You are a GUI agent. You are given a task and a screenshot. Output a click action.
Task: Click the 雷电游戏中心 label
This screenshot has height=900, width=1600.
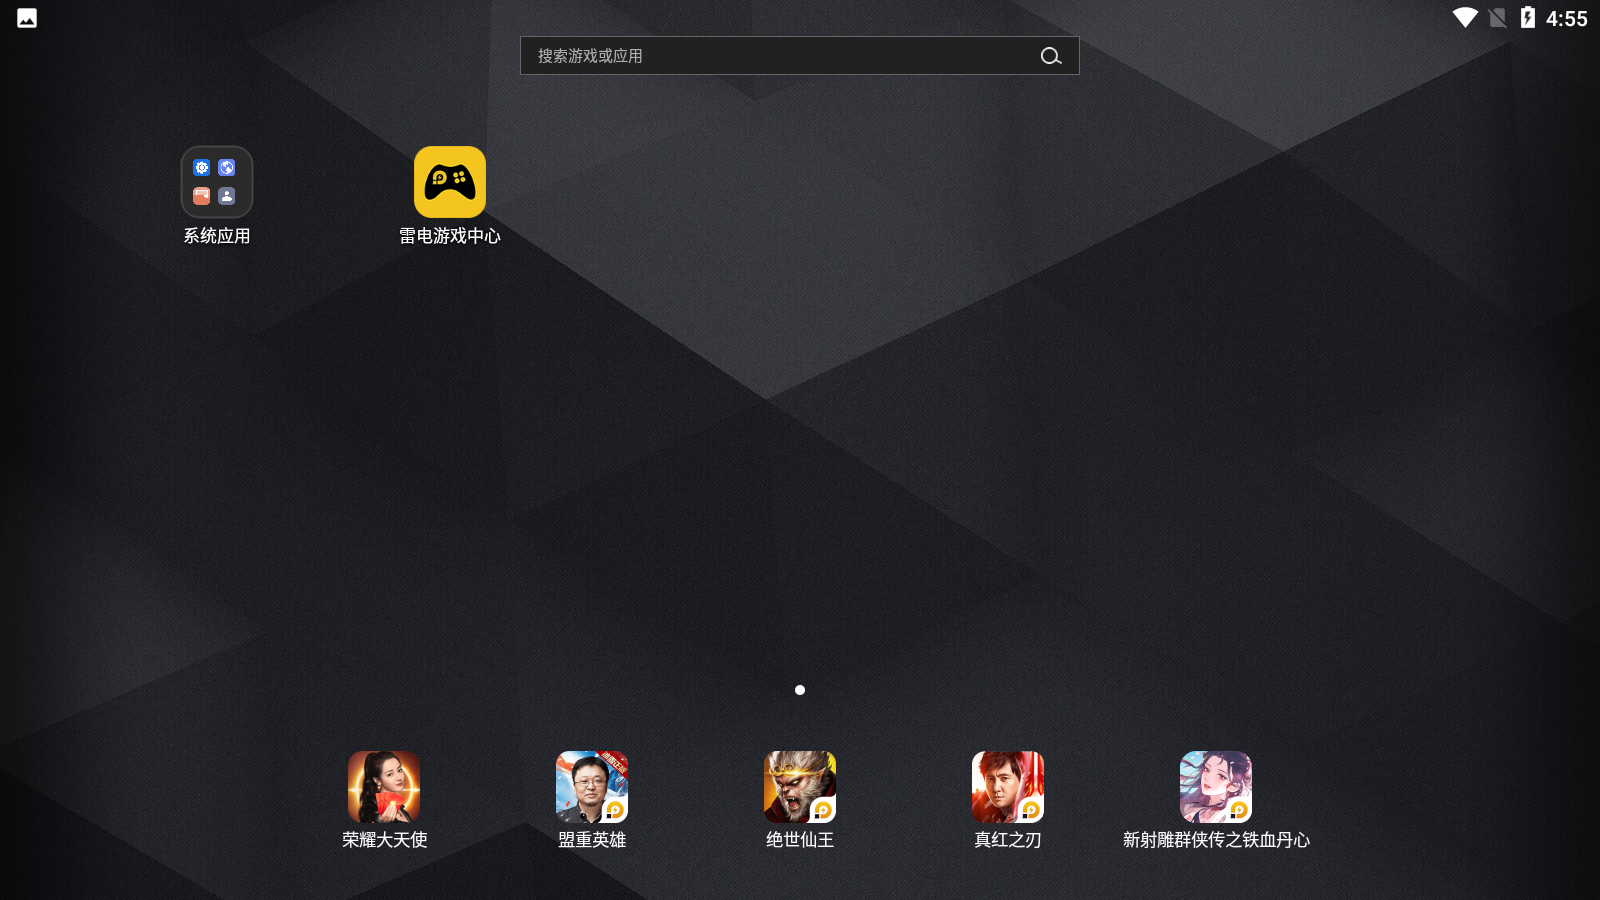click(450, 236)
